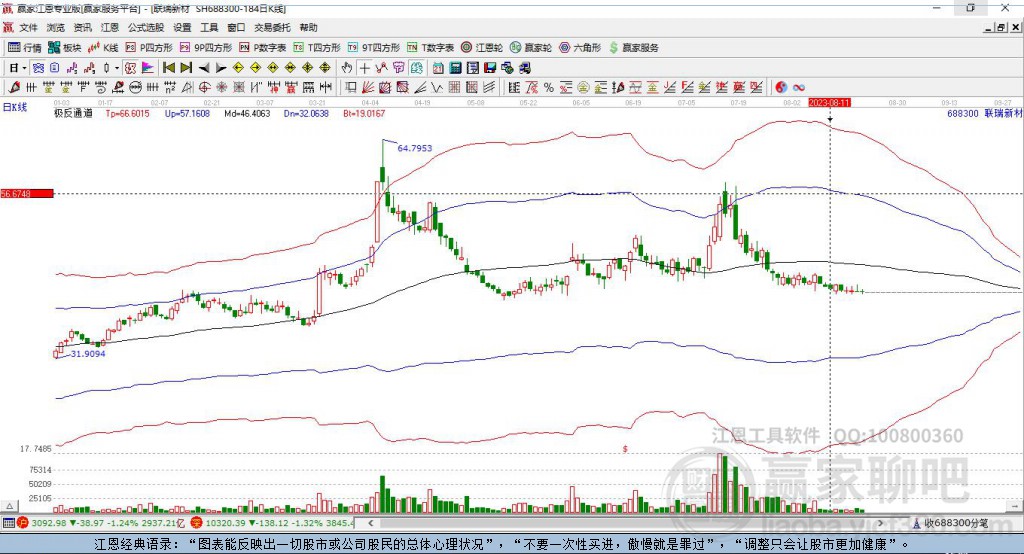Select the hand pan tool
This screenshot has height=554, width=1024.
[347, 68]
